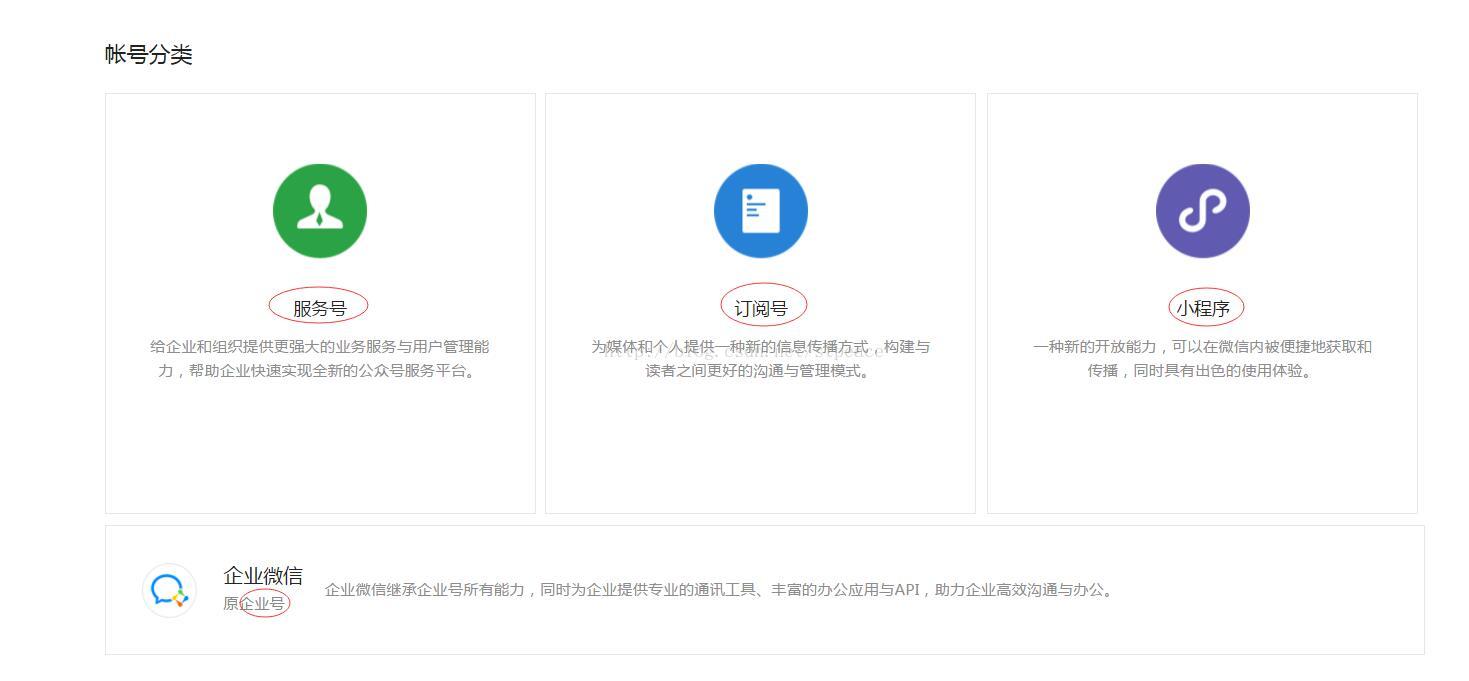The image size is (1469, 681).
Task: Click the 帐号分类 heading
Action: point(148,55)
